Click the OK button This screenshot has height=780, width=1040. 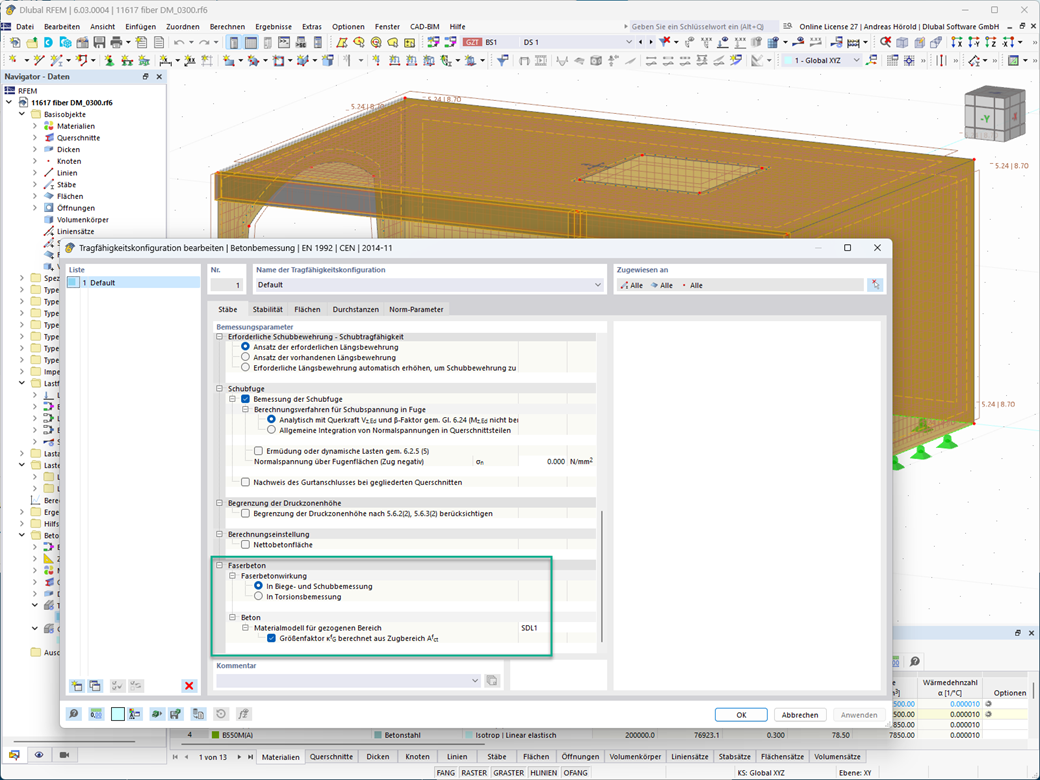pyautogui.click(x=741, y=715)
